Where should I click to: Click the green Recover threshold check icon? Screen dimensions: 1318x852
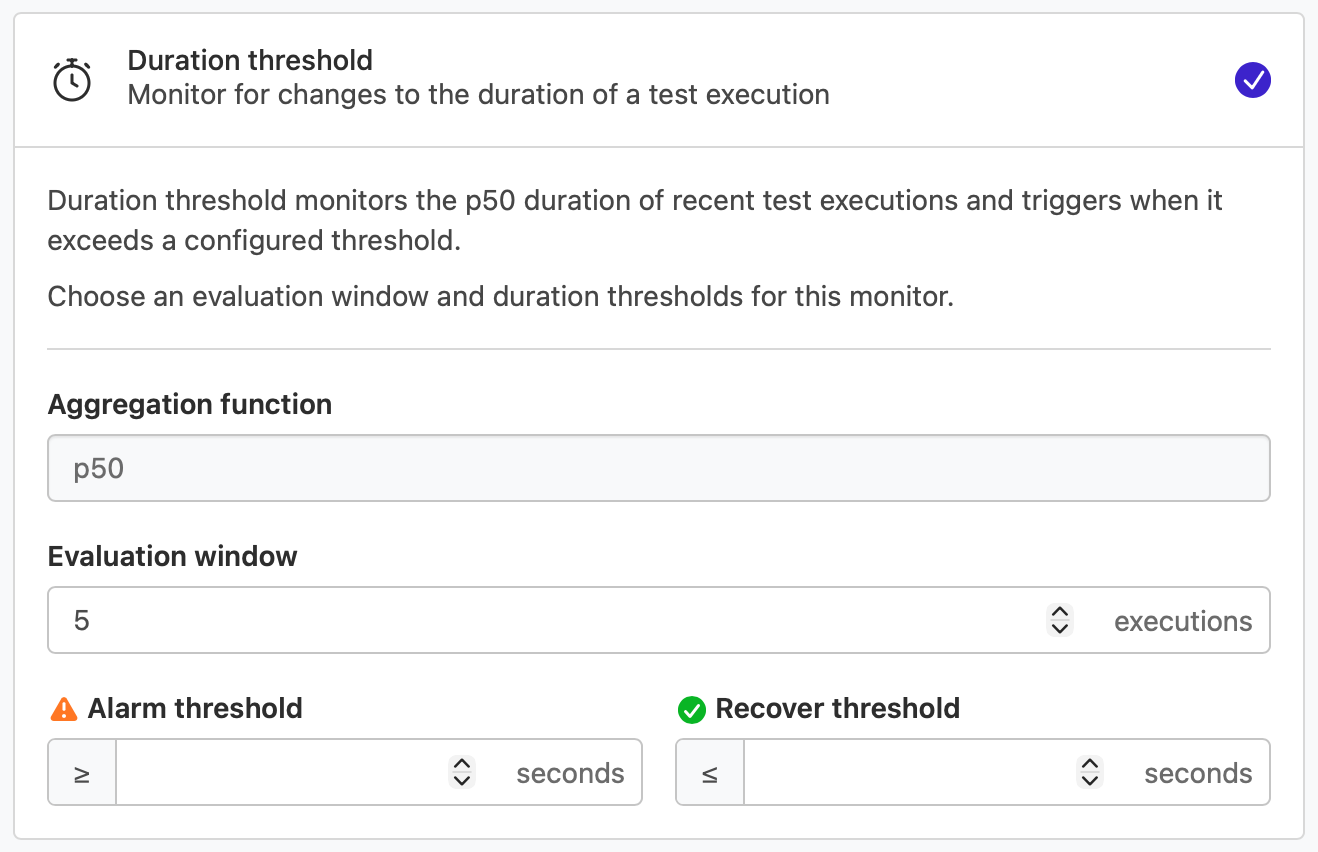tap(690, 708)
